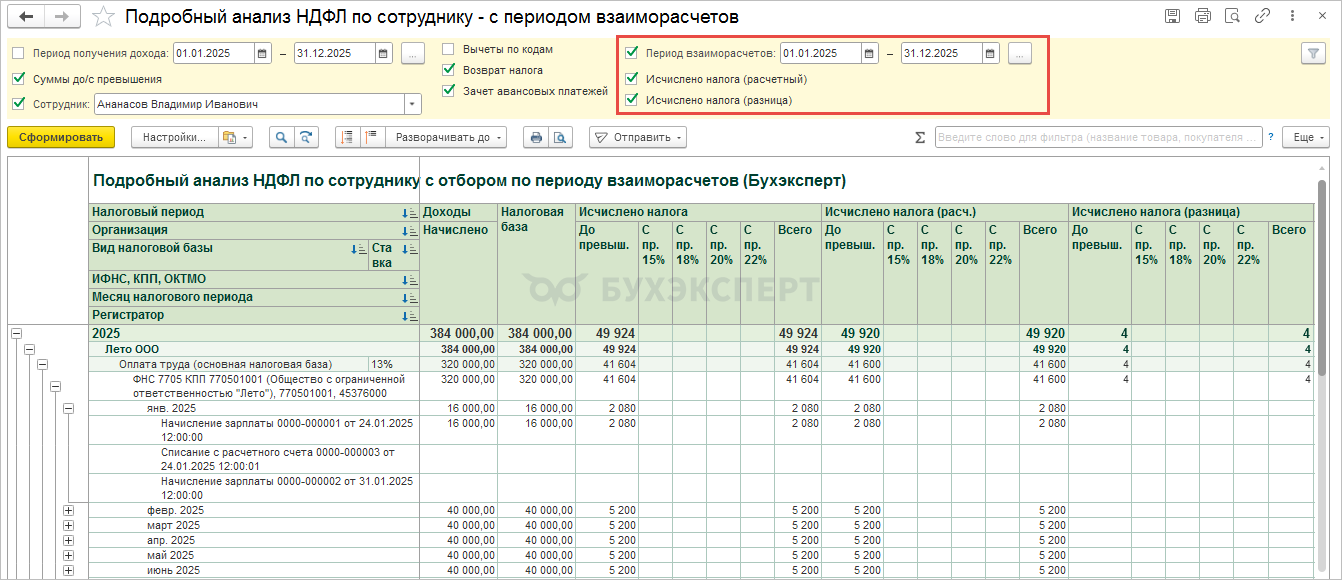Click the find (magnifier) toolbar icon
The image size is (1342, 580).
click(x=281, y=137)
